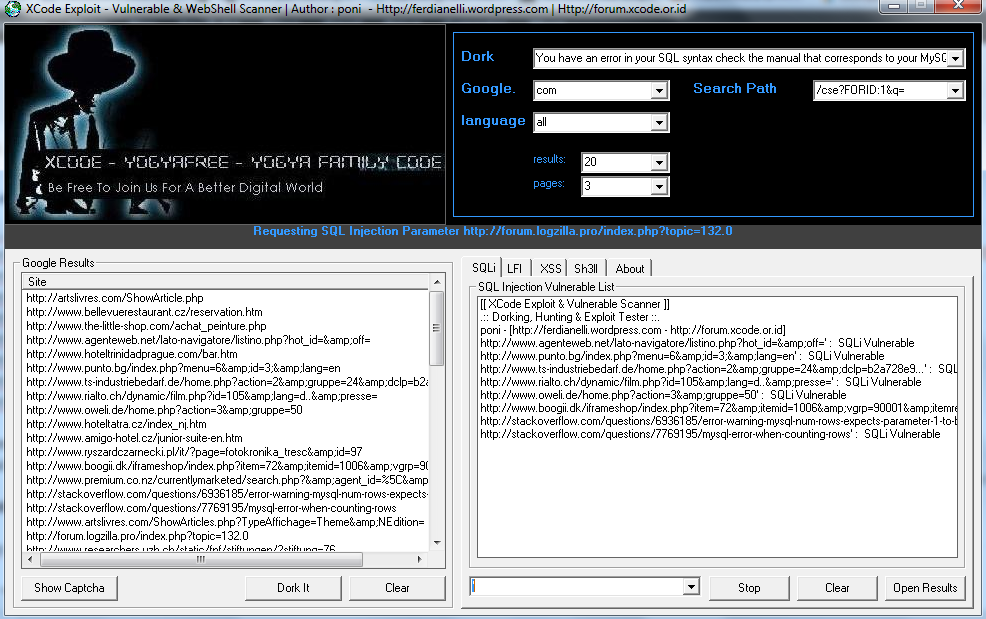Click the app icon in the title bar
Screen dimensions: 986x619
[12, 8]
